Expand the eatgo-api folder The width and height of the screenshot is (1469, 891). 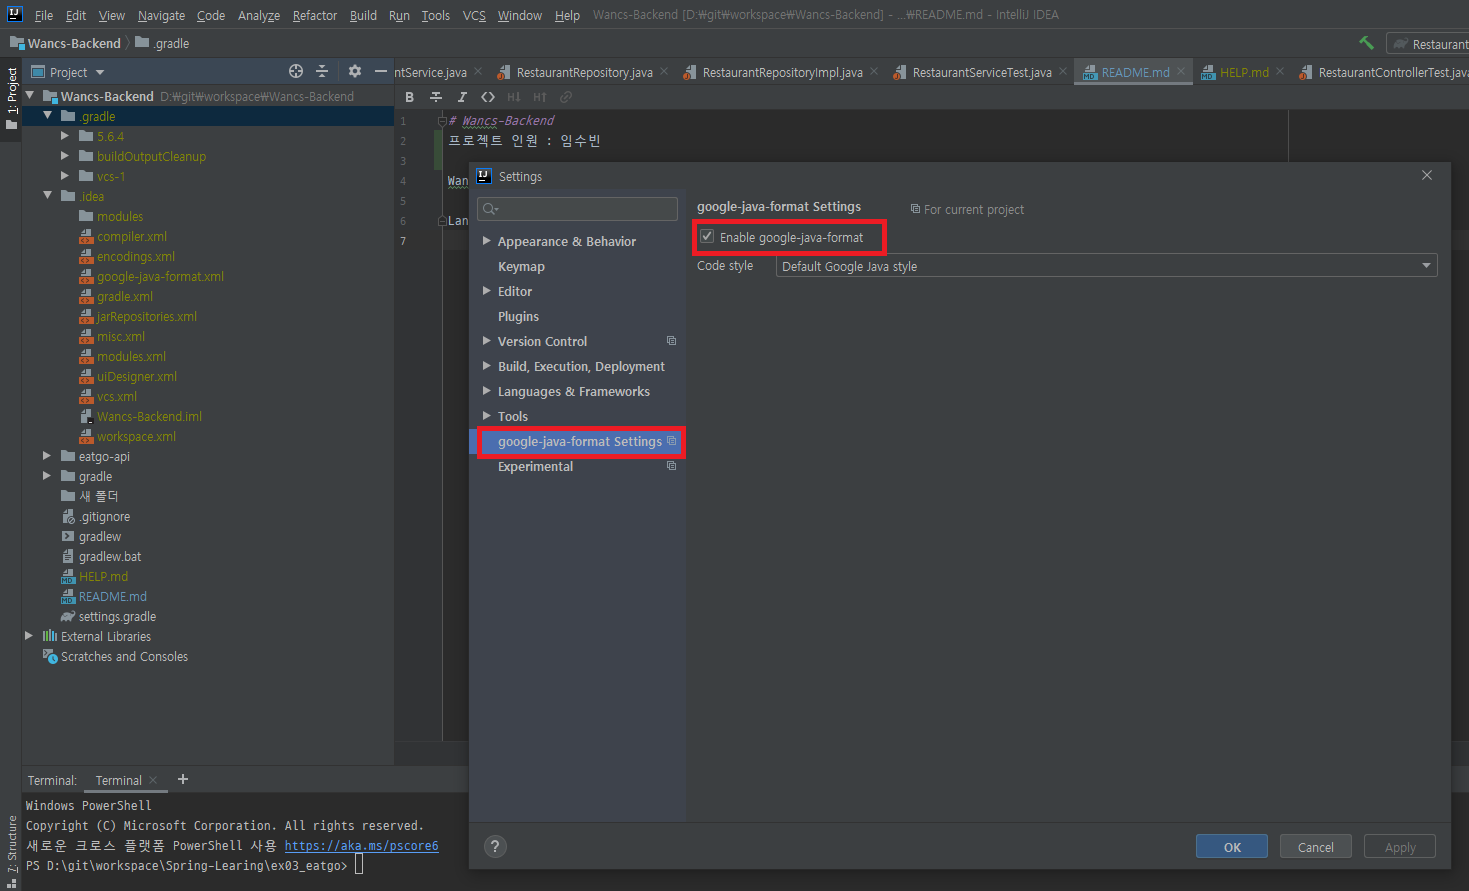coord(47,456)
